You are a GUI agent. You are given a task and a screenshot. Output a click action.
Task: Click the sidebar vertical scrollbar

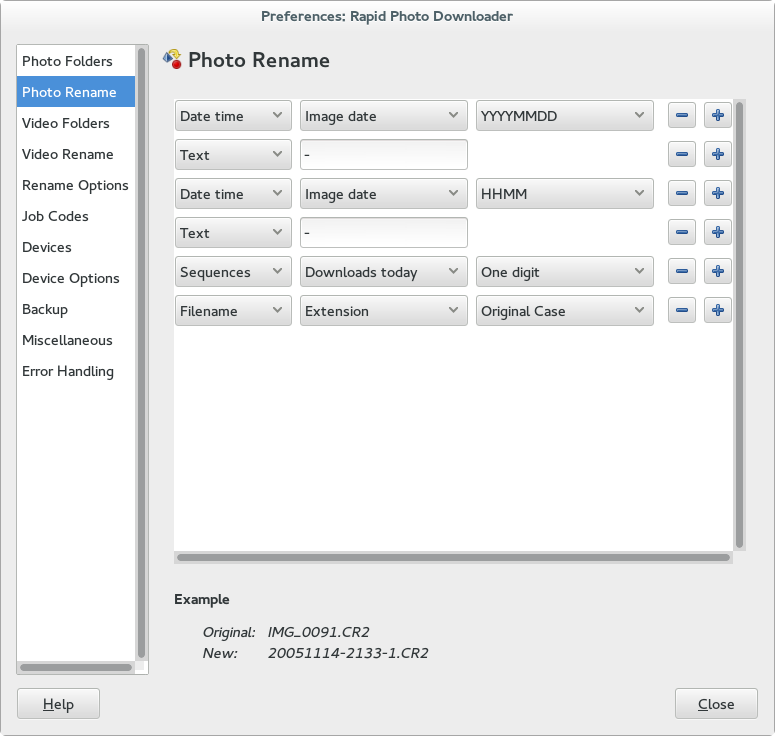tap(141, 353)
